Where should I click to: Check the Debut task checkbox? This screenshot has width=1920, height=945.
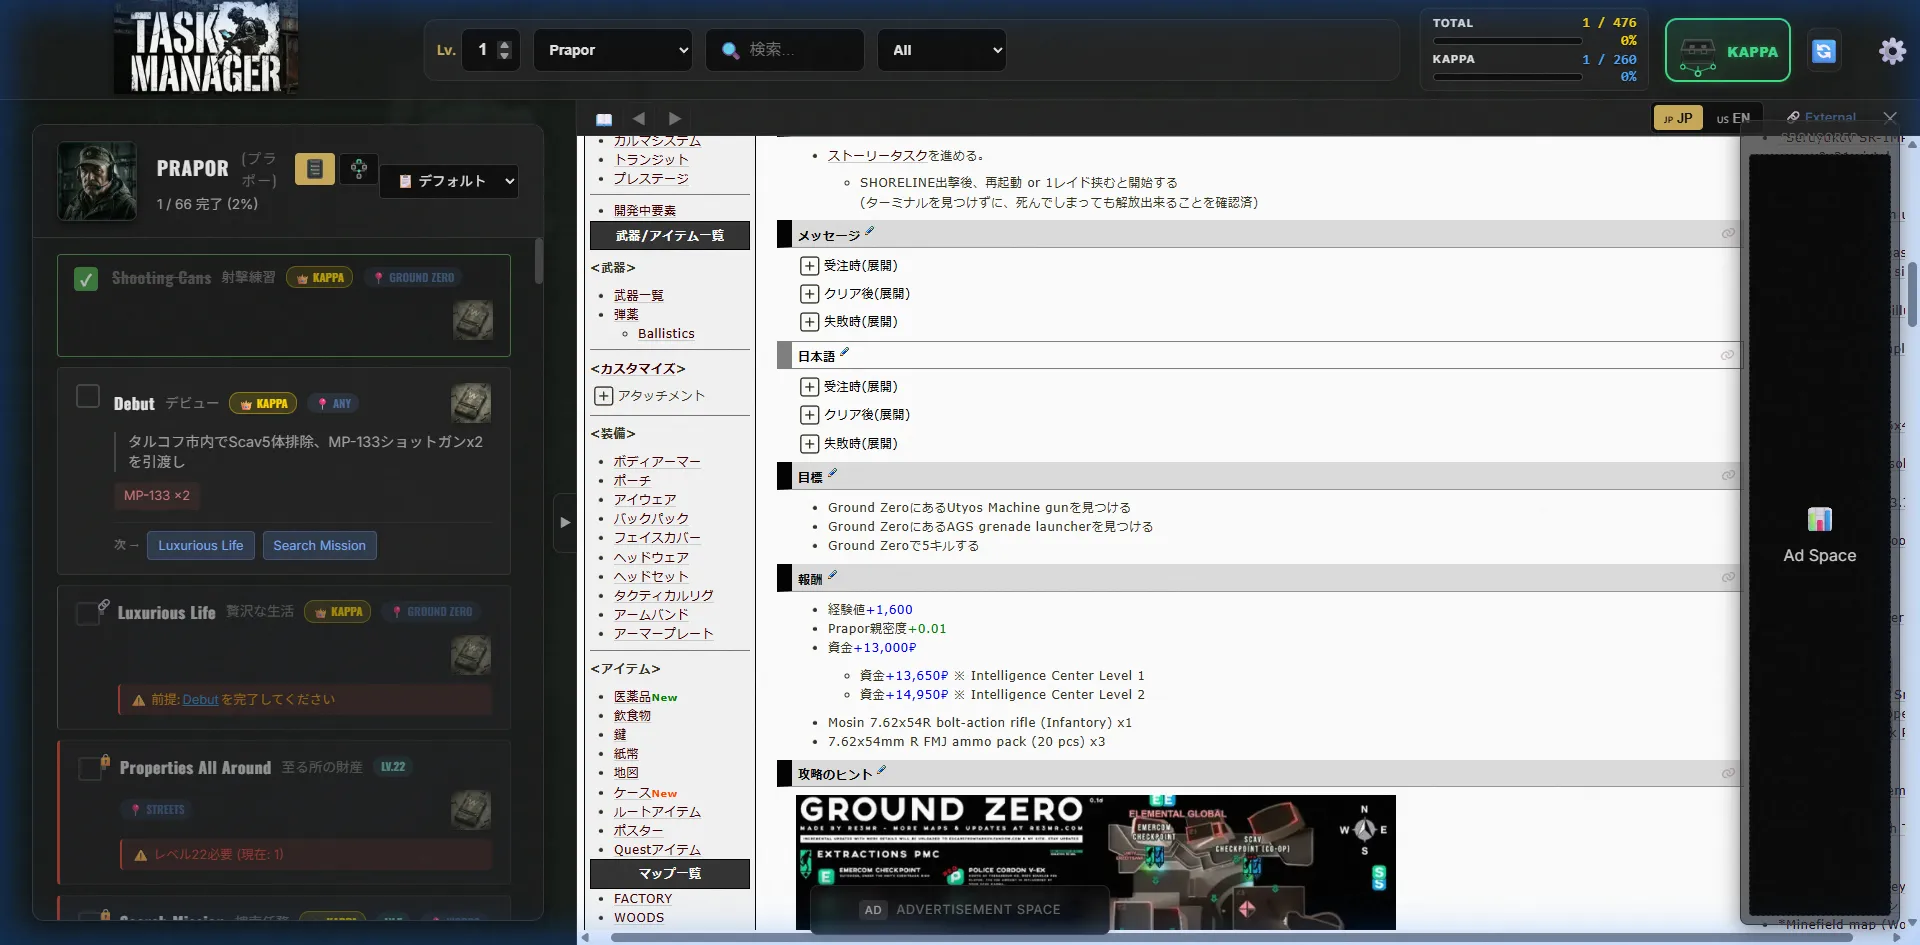tap(88, 396)
